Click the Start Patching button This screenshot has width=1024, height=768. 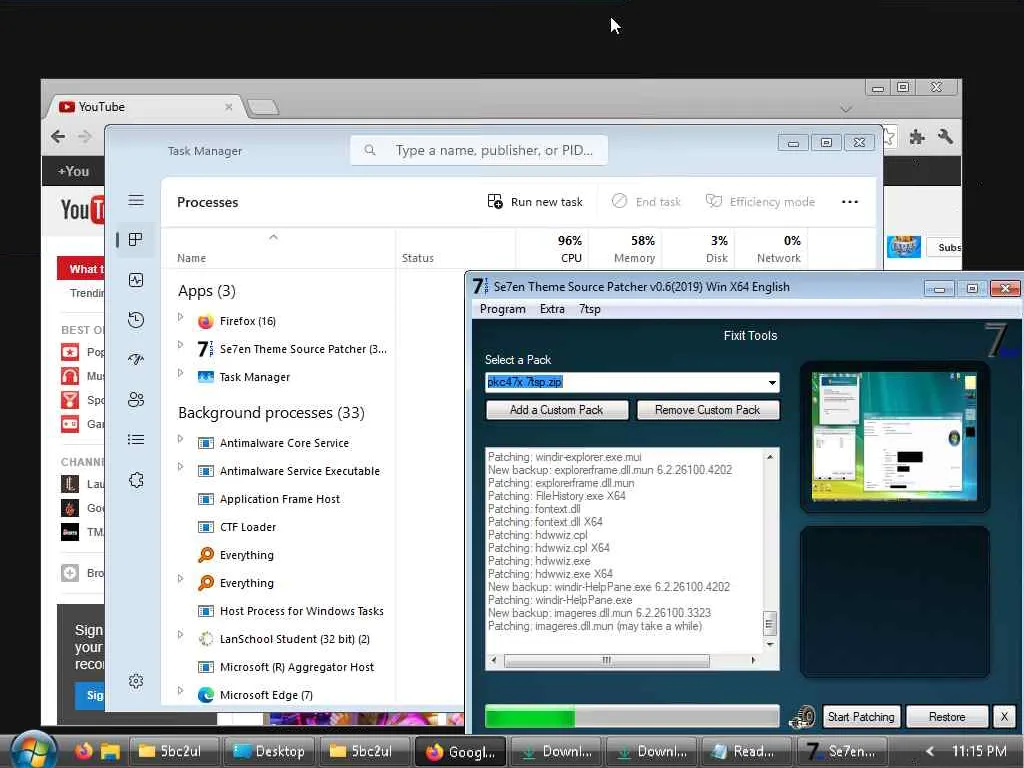coord(861,717)
